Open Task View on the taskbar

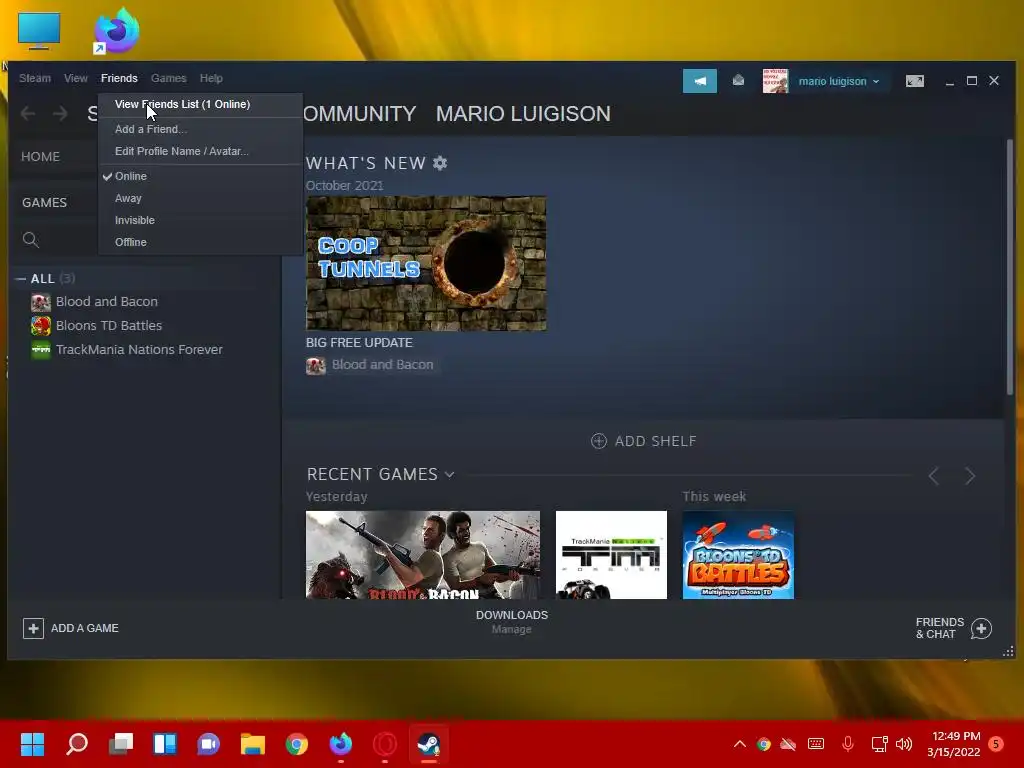(121, 744)
